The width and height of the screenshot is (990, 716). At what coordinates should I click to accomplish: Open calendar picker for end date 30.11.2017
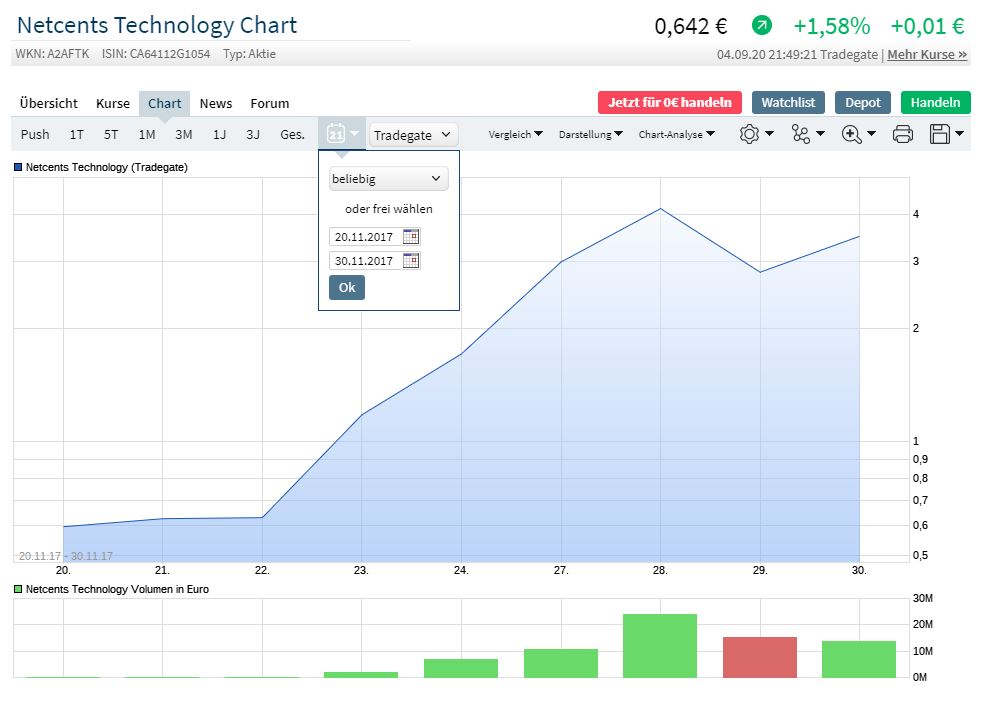[411, 261]
